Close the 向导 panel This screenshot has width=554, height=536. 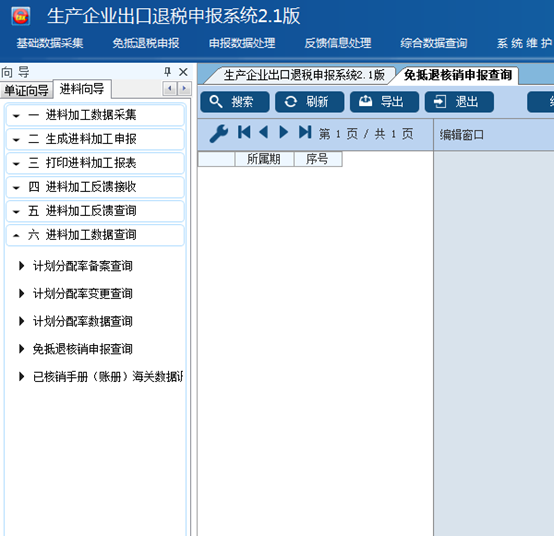click(x=183, y=72)
